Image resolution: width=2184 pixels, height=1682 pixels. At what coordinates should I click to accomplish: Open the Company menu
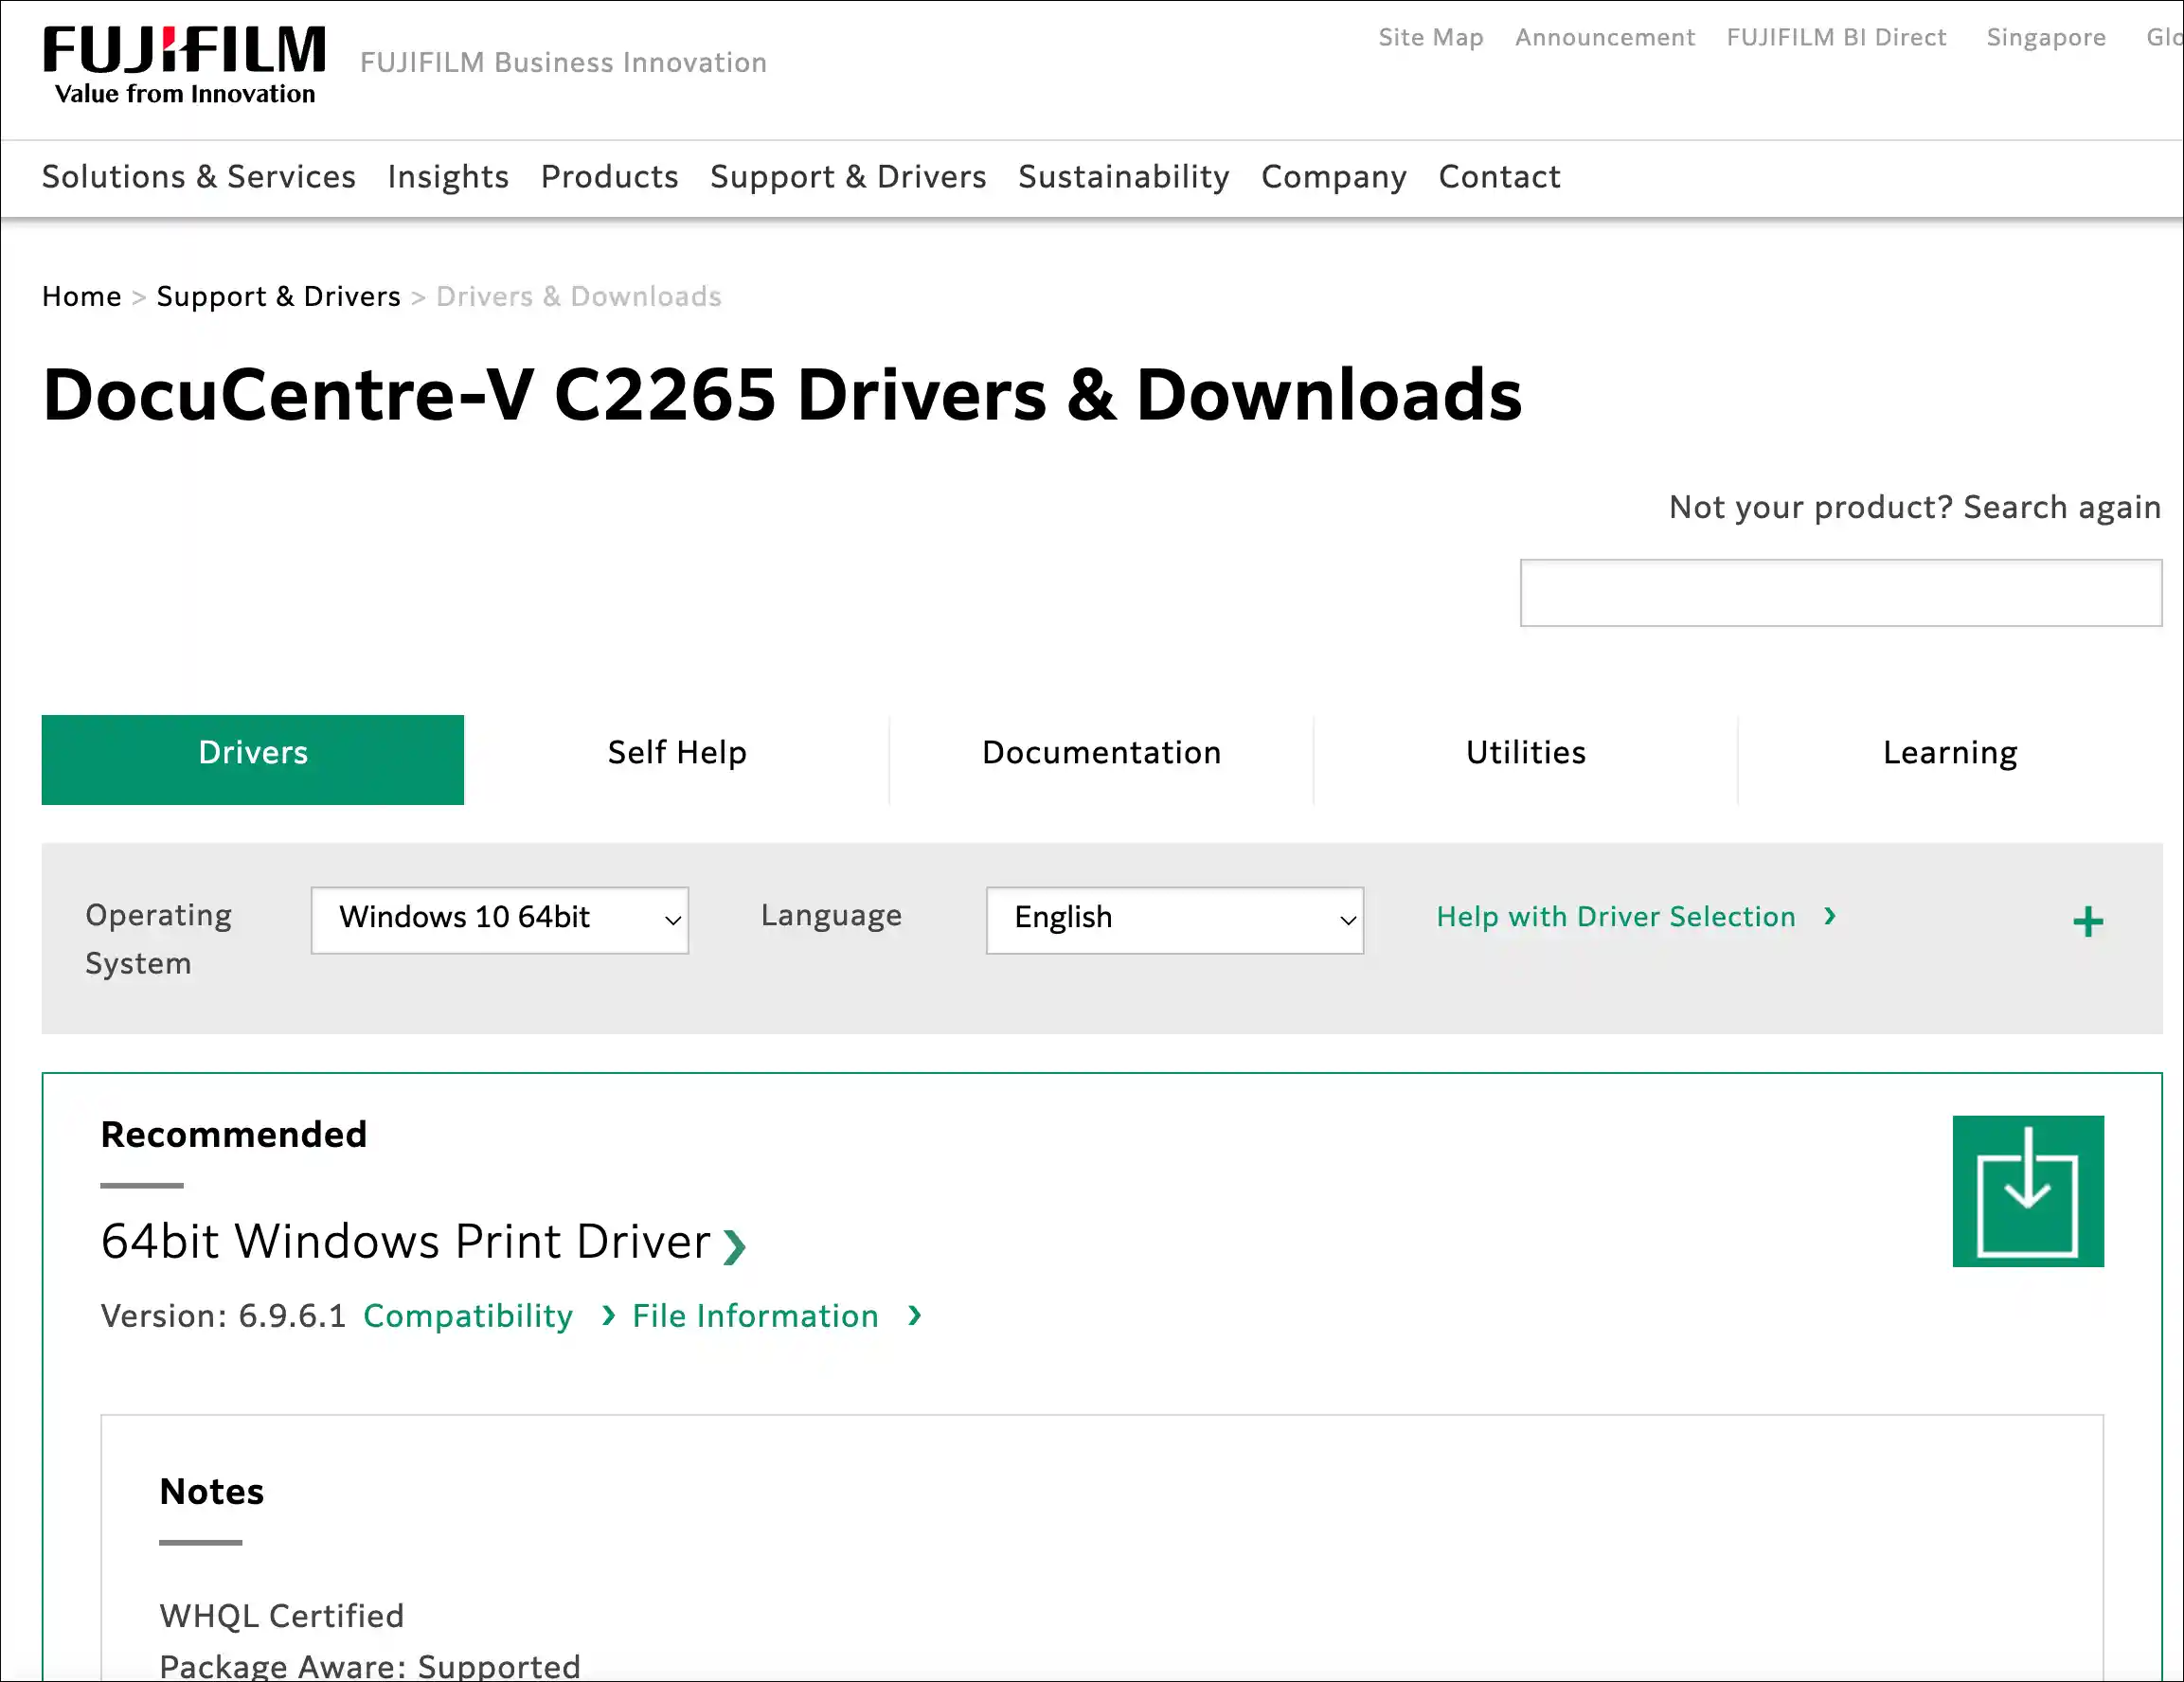point(1333,177)
